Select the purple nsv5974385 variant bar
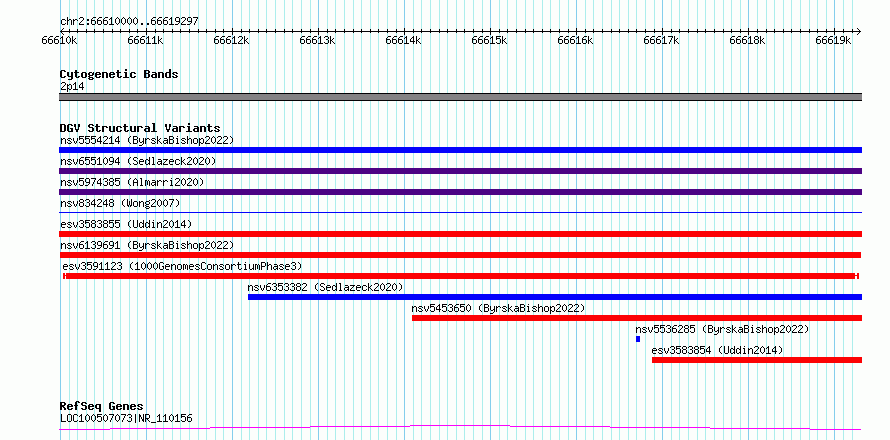 coord(460,192)
